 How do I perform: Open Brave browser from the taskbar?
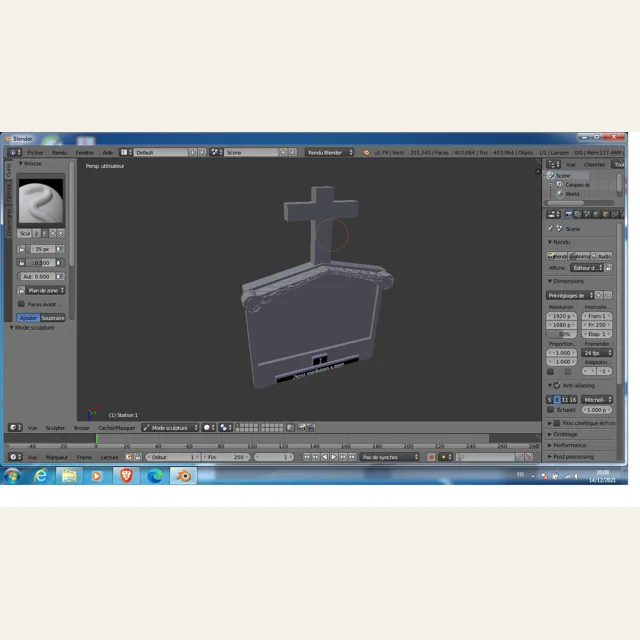pos(126,476)
